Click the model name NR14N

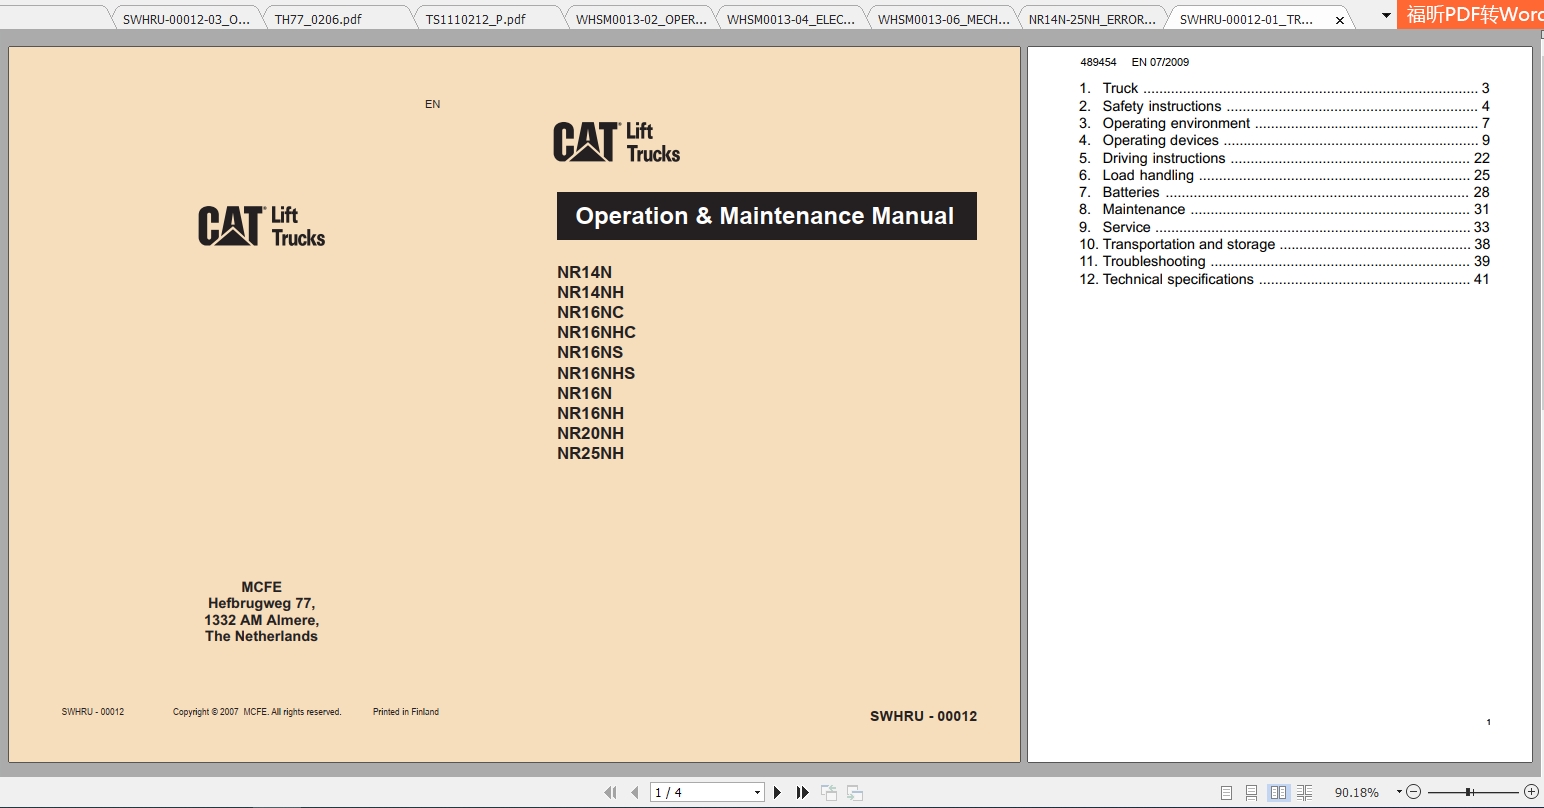click(585, 272)
